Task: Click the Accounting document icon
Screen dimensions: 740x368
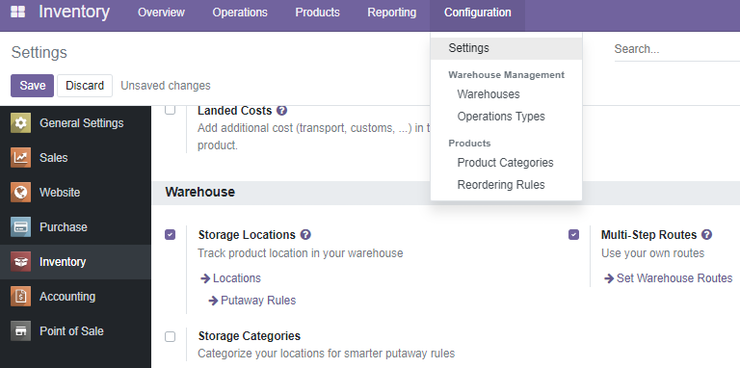Action: (x=20, y=296)
